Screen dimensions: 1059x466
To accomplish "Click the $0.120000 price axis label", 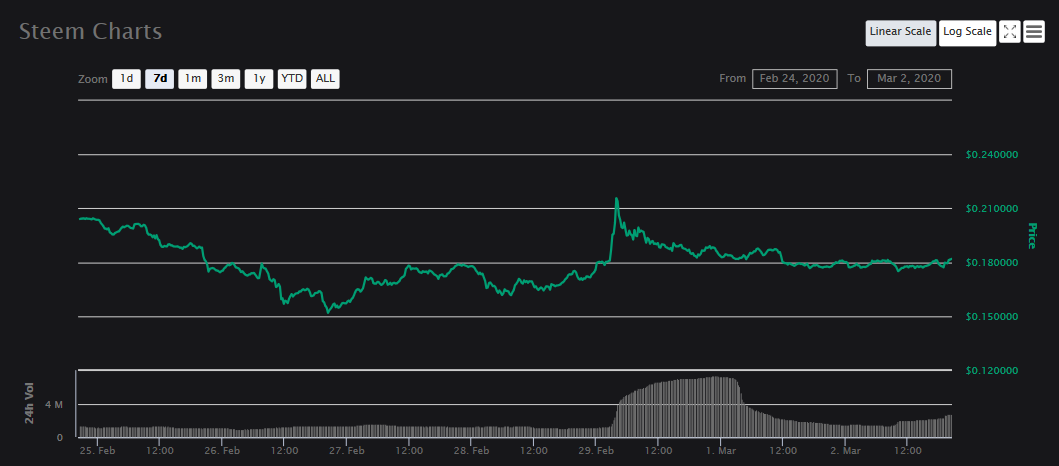I will click(x=991, y=371).
